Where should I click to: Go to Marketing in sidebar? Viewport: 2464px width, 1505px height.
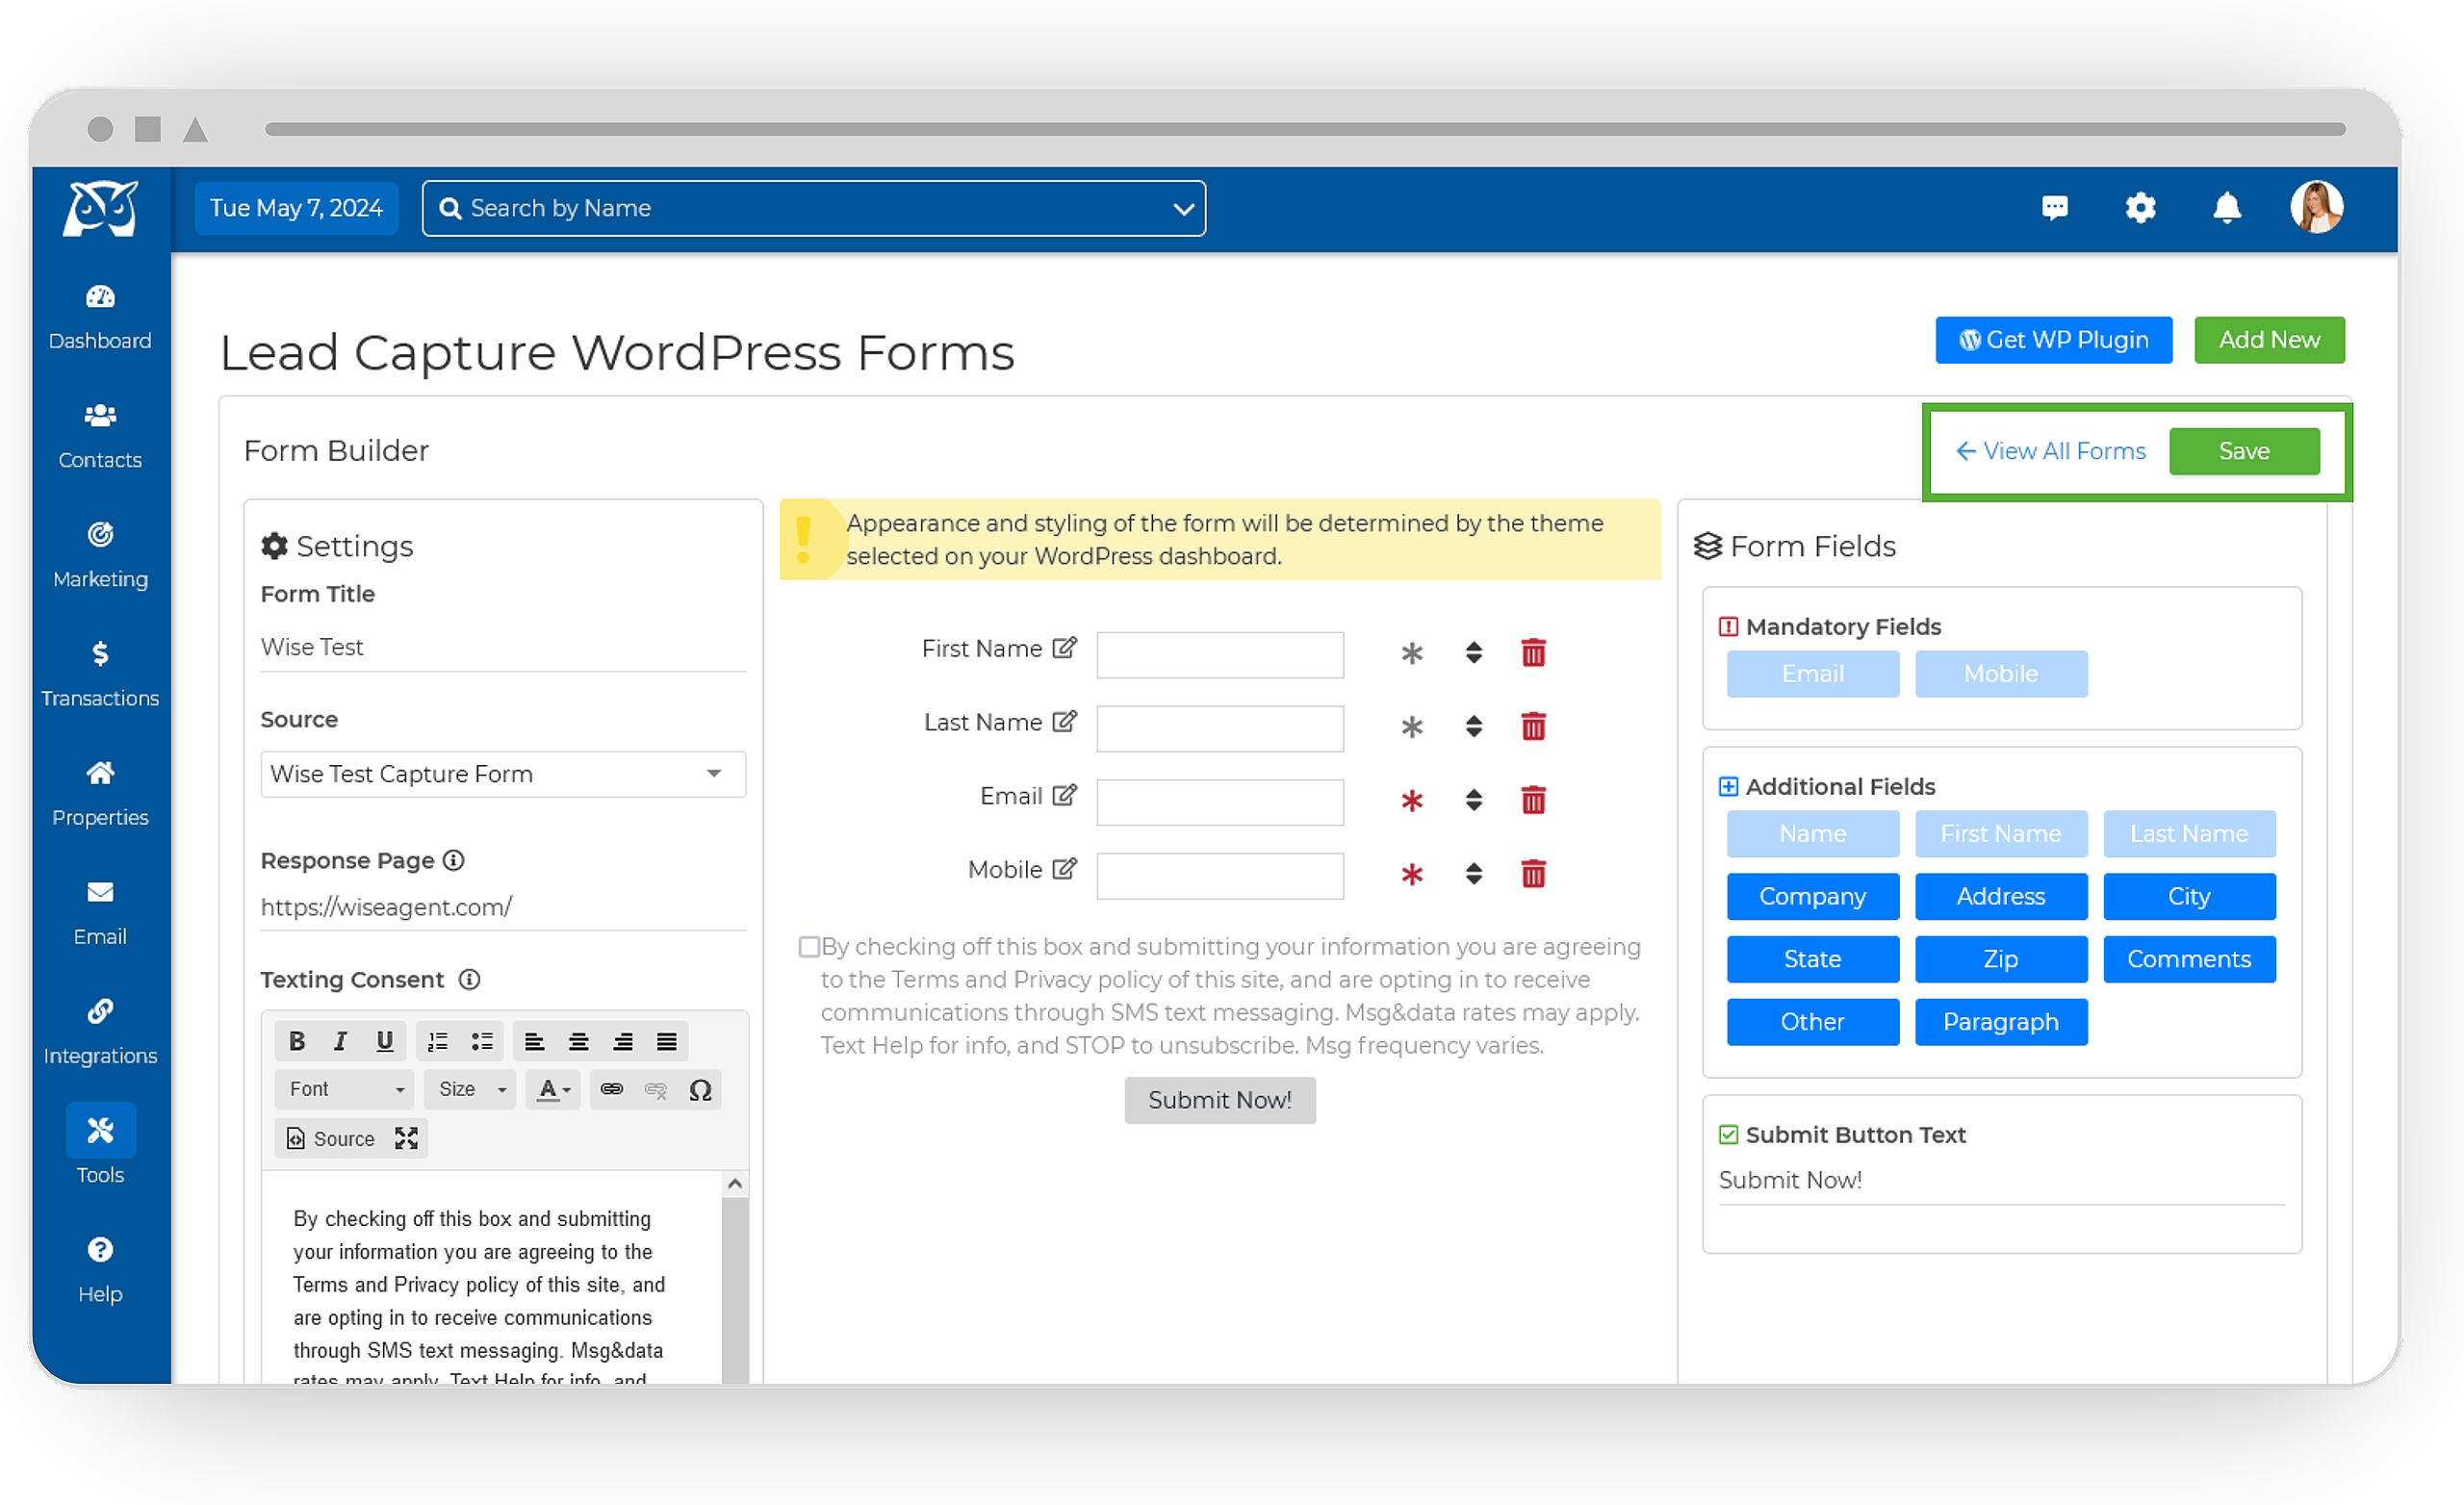100,556
